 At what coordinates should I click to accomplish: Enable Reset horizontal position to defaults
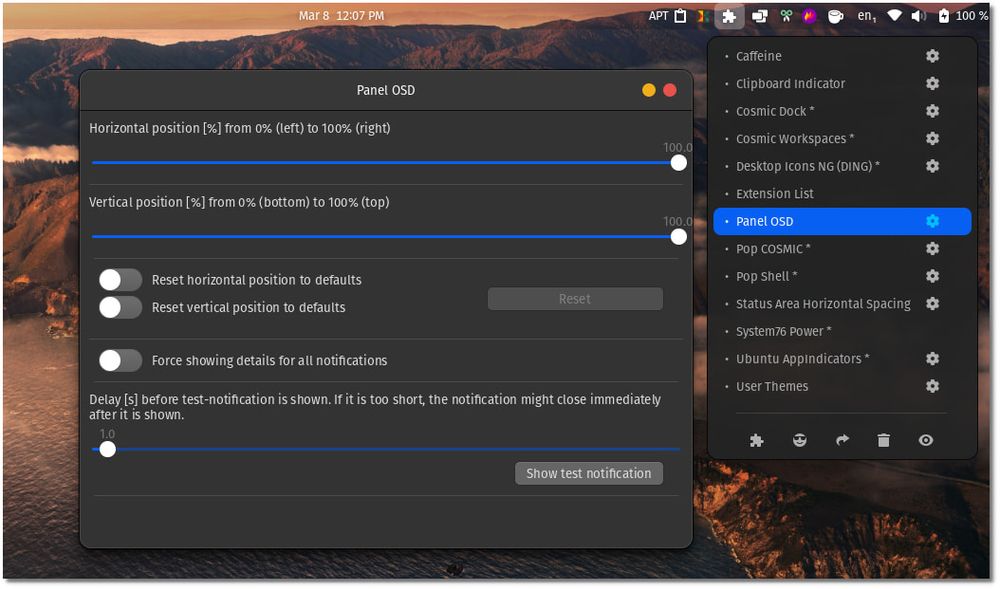point(120,279)
